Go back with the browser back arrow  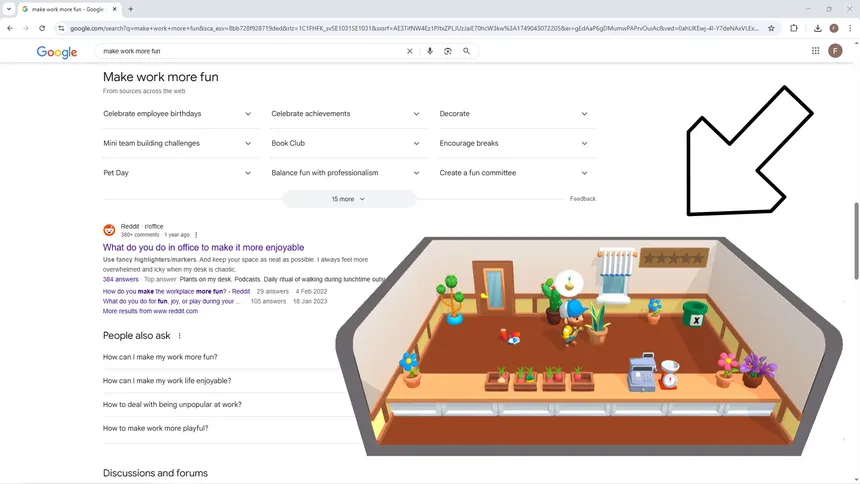[10, 28]
